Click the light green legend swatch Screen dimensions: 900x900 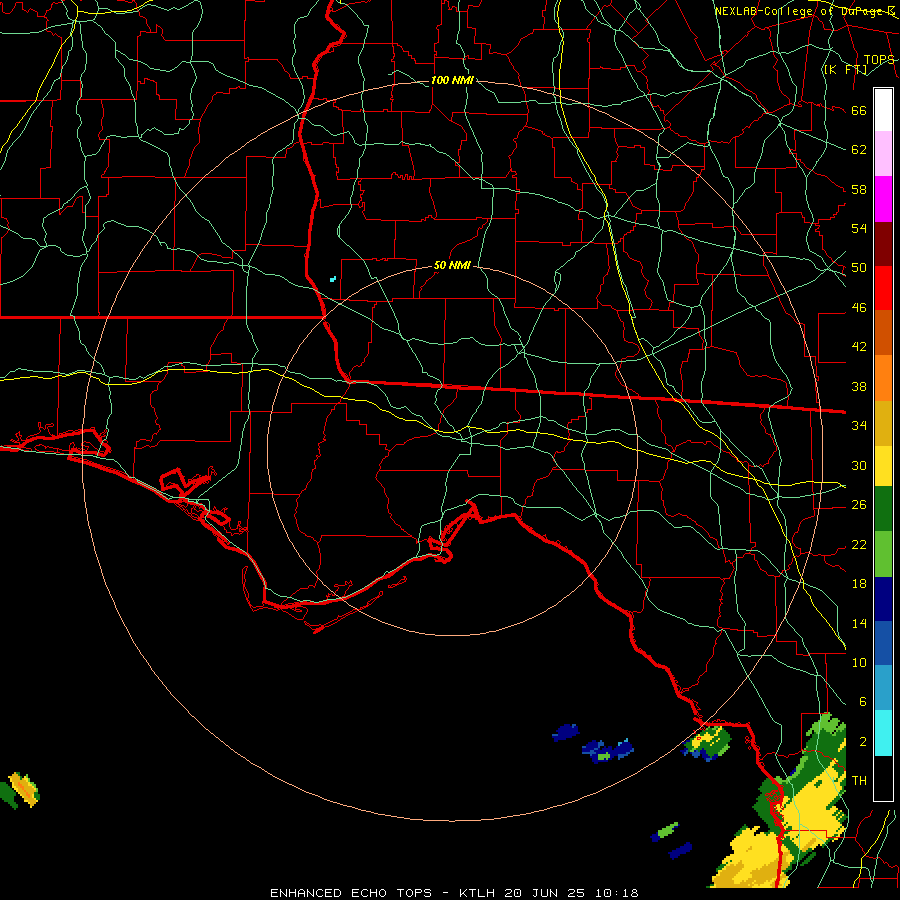[883, 554]
